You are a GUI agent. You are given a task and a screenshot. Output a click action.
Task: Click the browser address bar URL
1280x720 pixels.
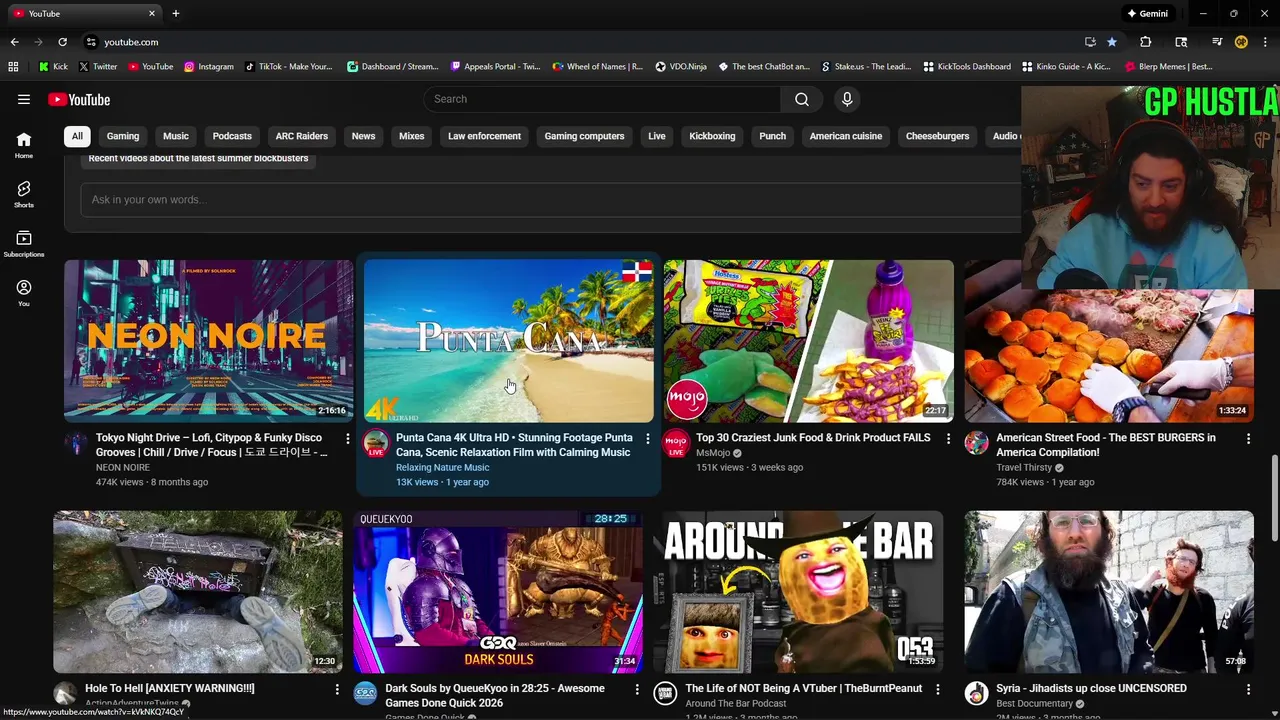[131, 42]
